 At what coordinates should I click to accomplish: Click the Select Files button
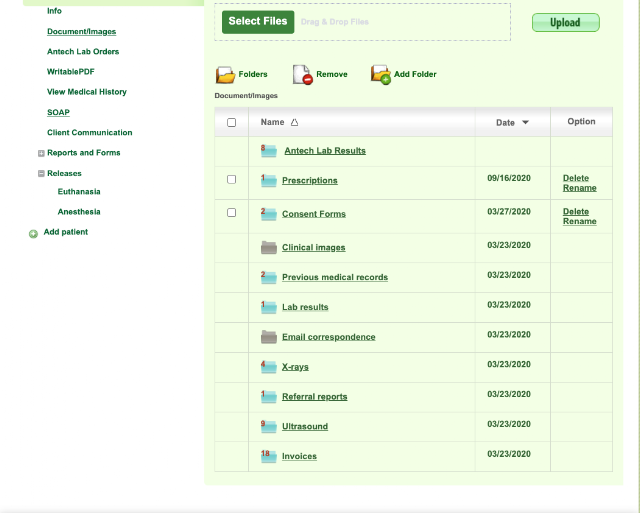click(x=258, y=22)
